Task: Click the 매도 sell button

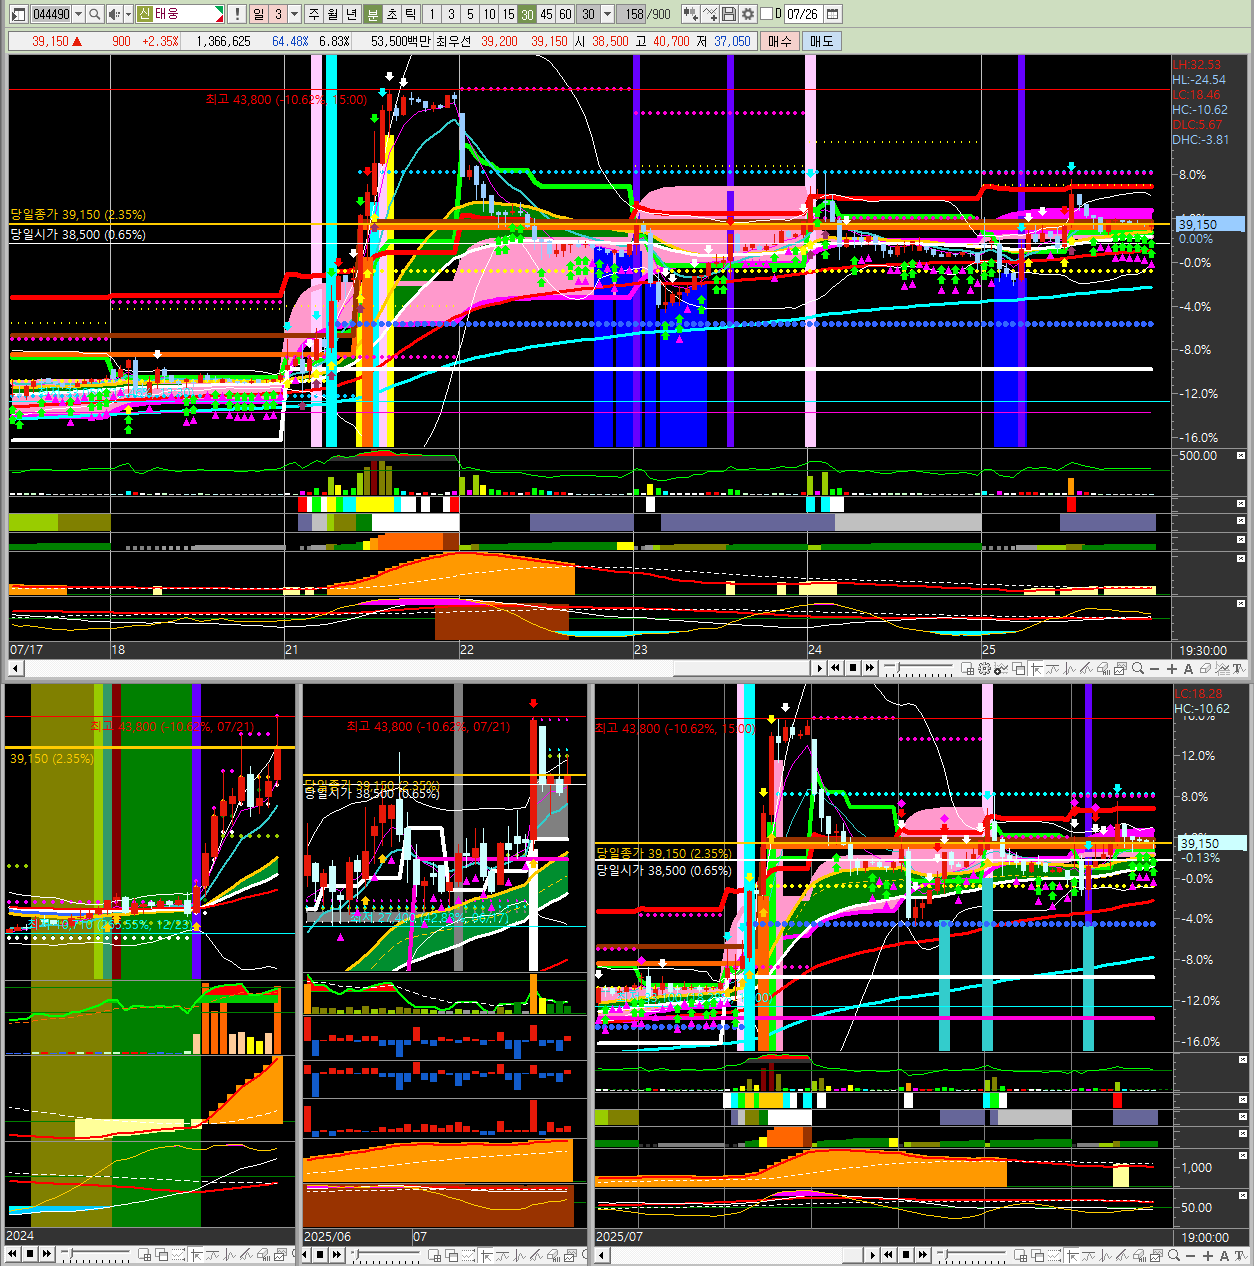Action: (x=822, y=41)
